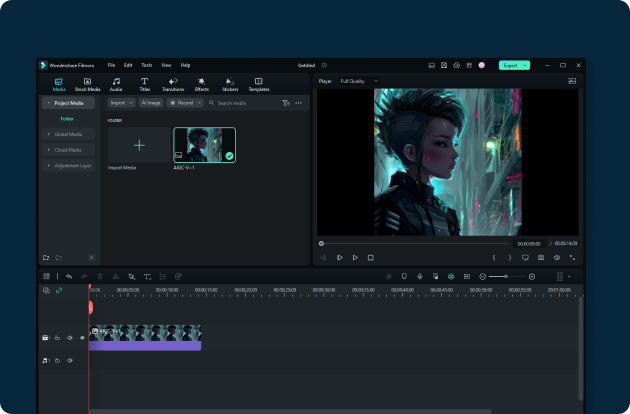The image size is (630, 414).
Task: Focus the Search media field
Action: point(241,103)
